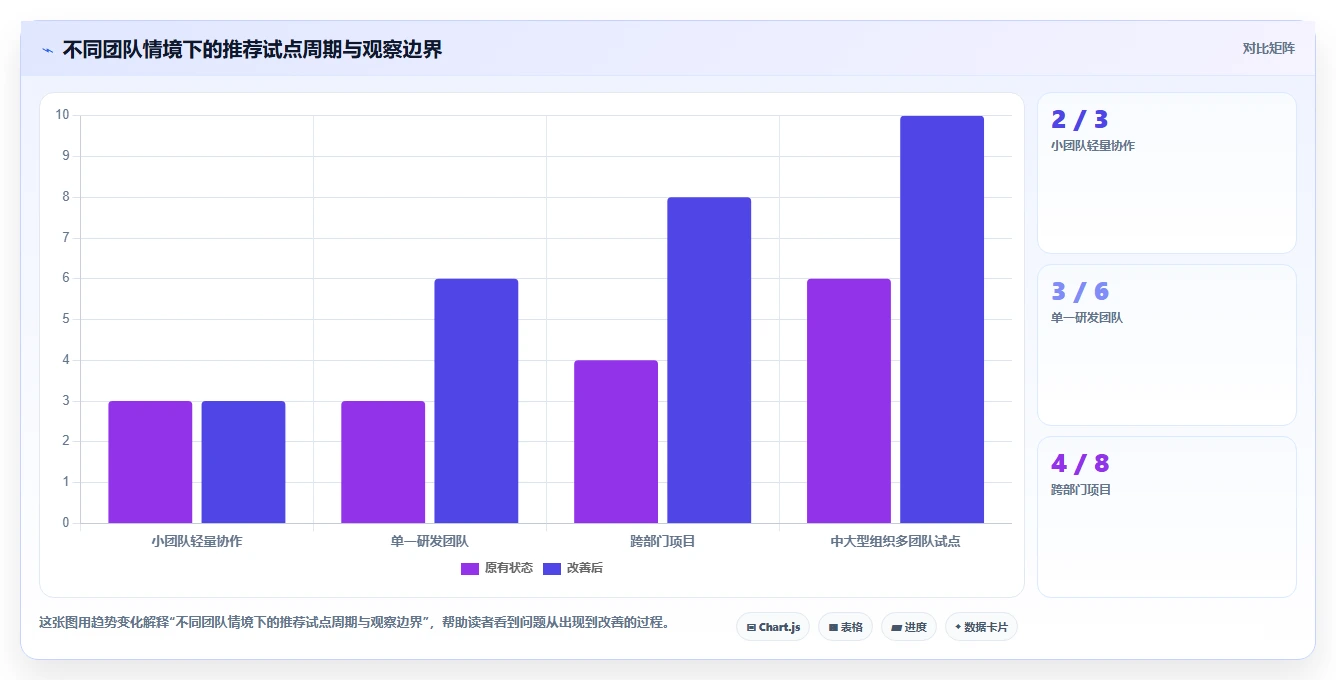
Task: Click the description text below the chart
Action: pos(354,622)
